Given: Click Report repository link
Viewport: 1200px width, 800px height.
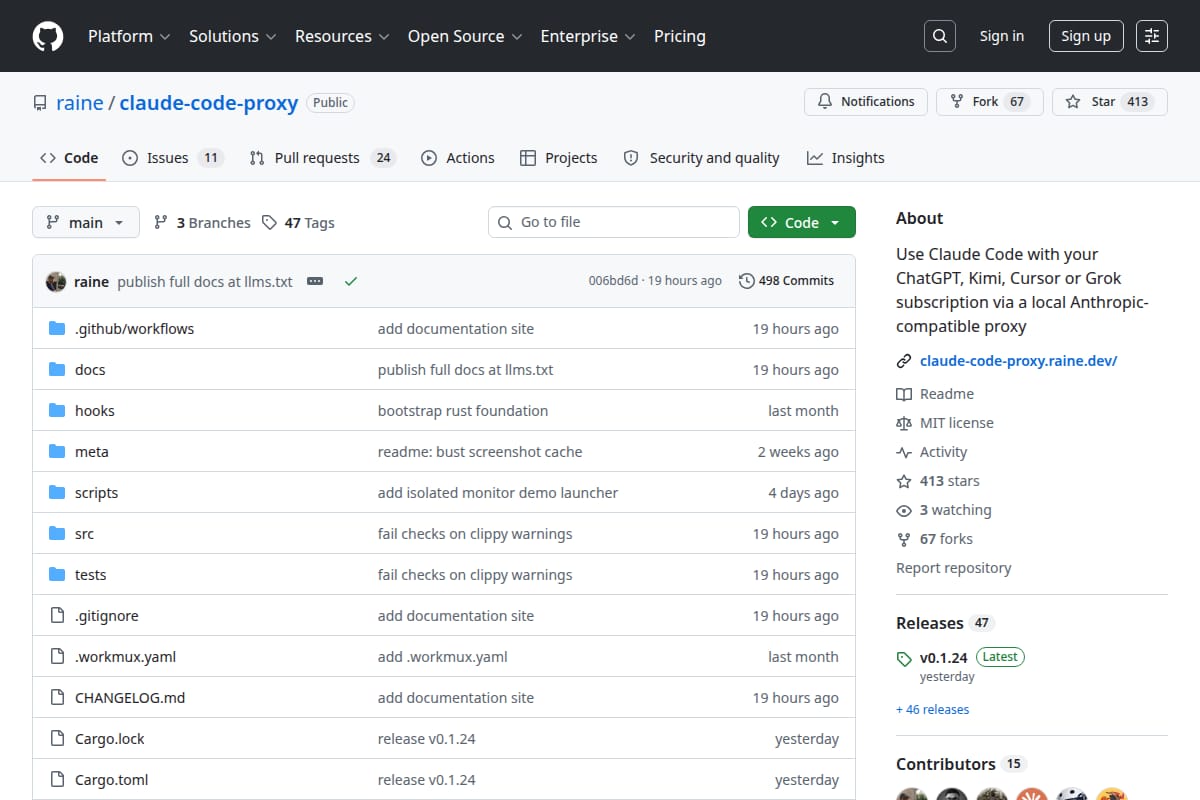Looking at the screenshot, I should click(x=954, y=568).
